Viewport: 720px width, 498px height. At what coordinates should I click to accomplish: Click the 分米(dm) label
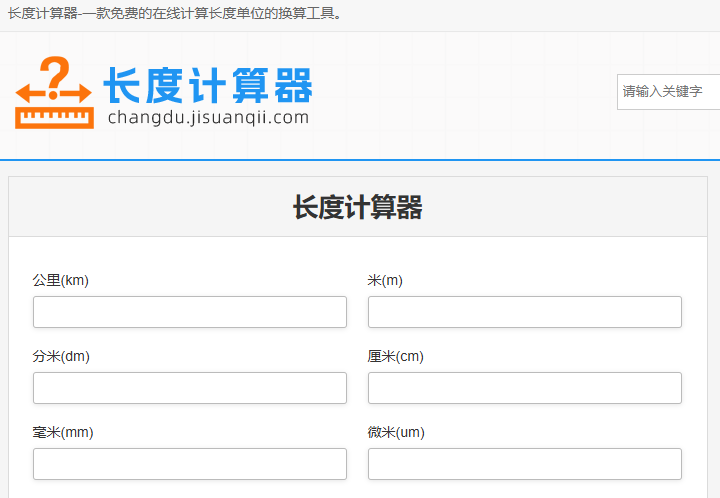pyautogui.click(x=61, y=356)
